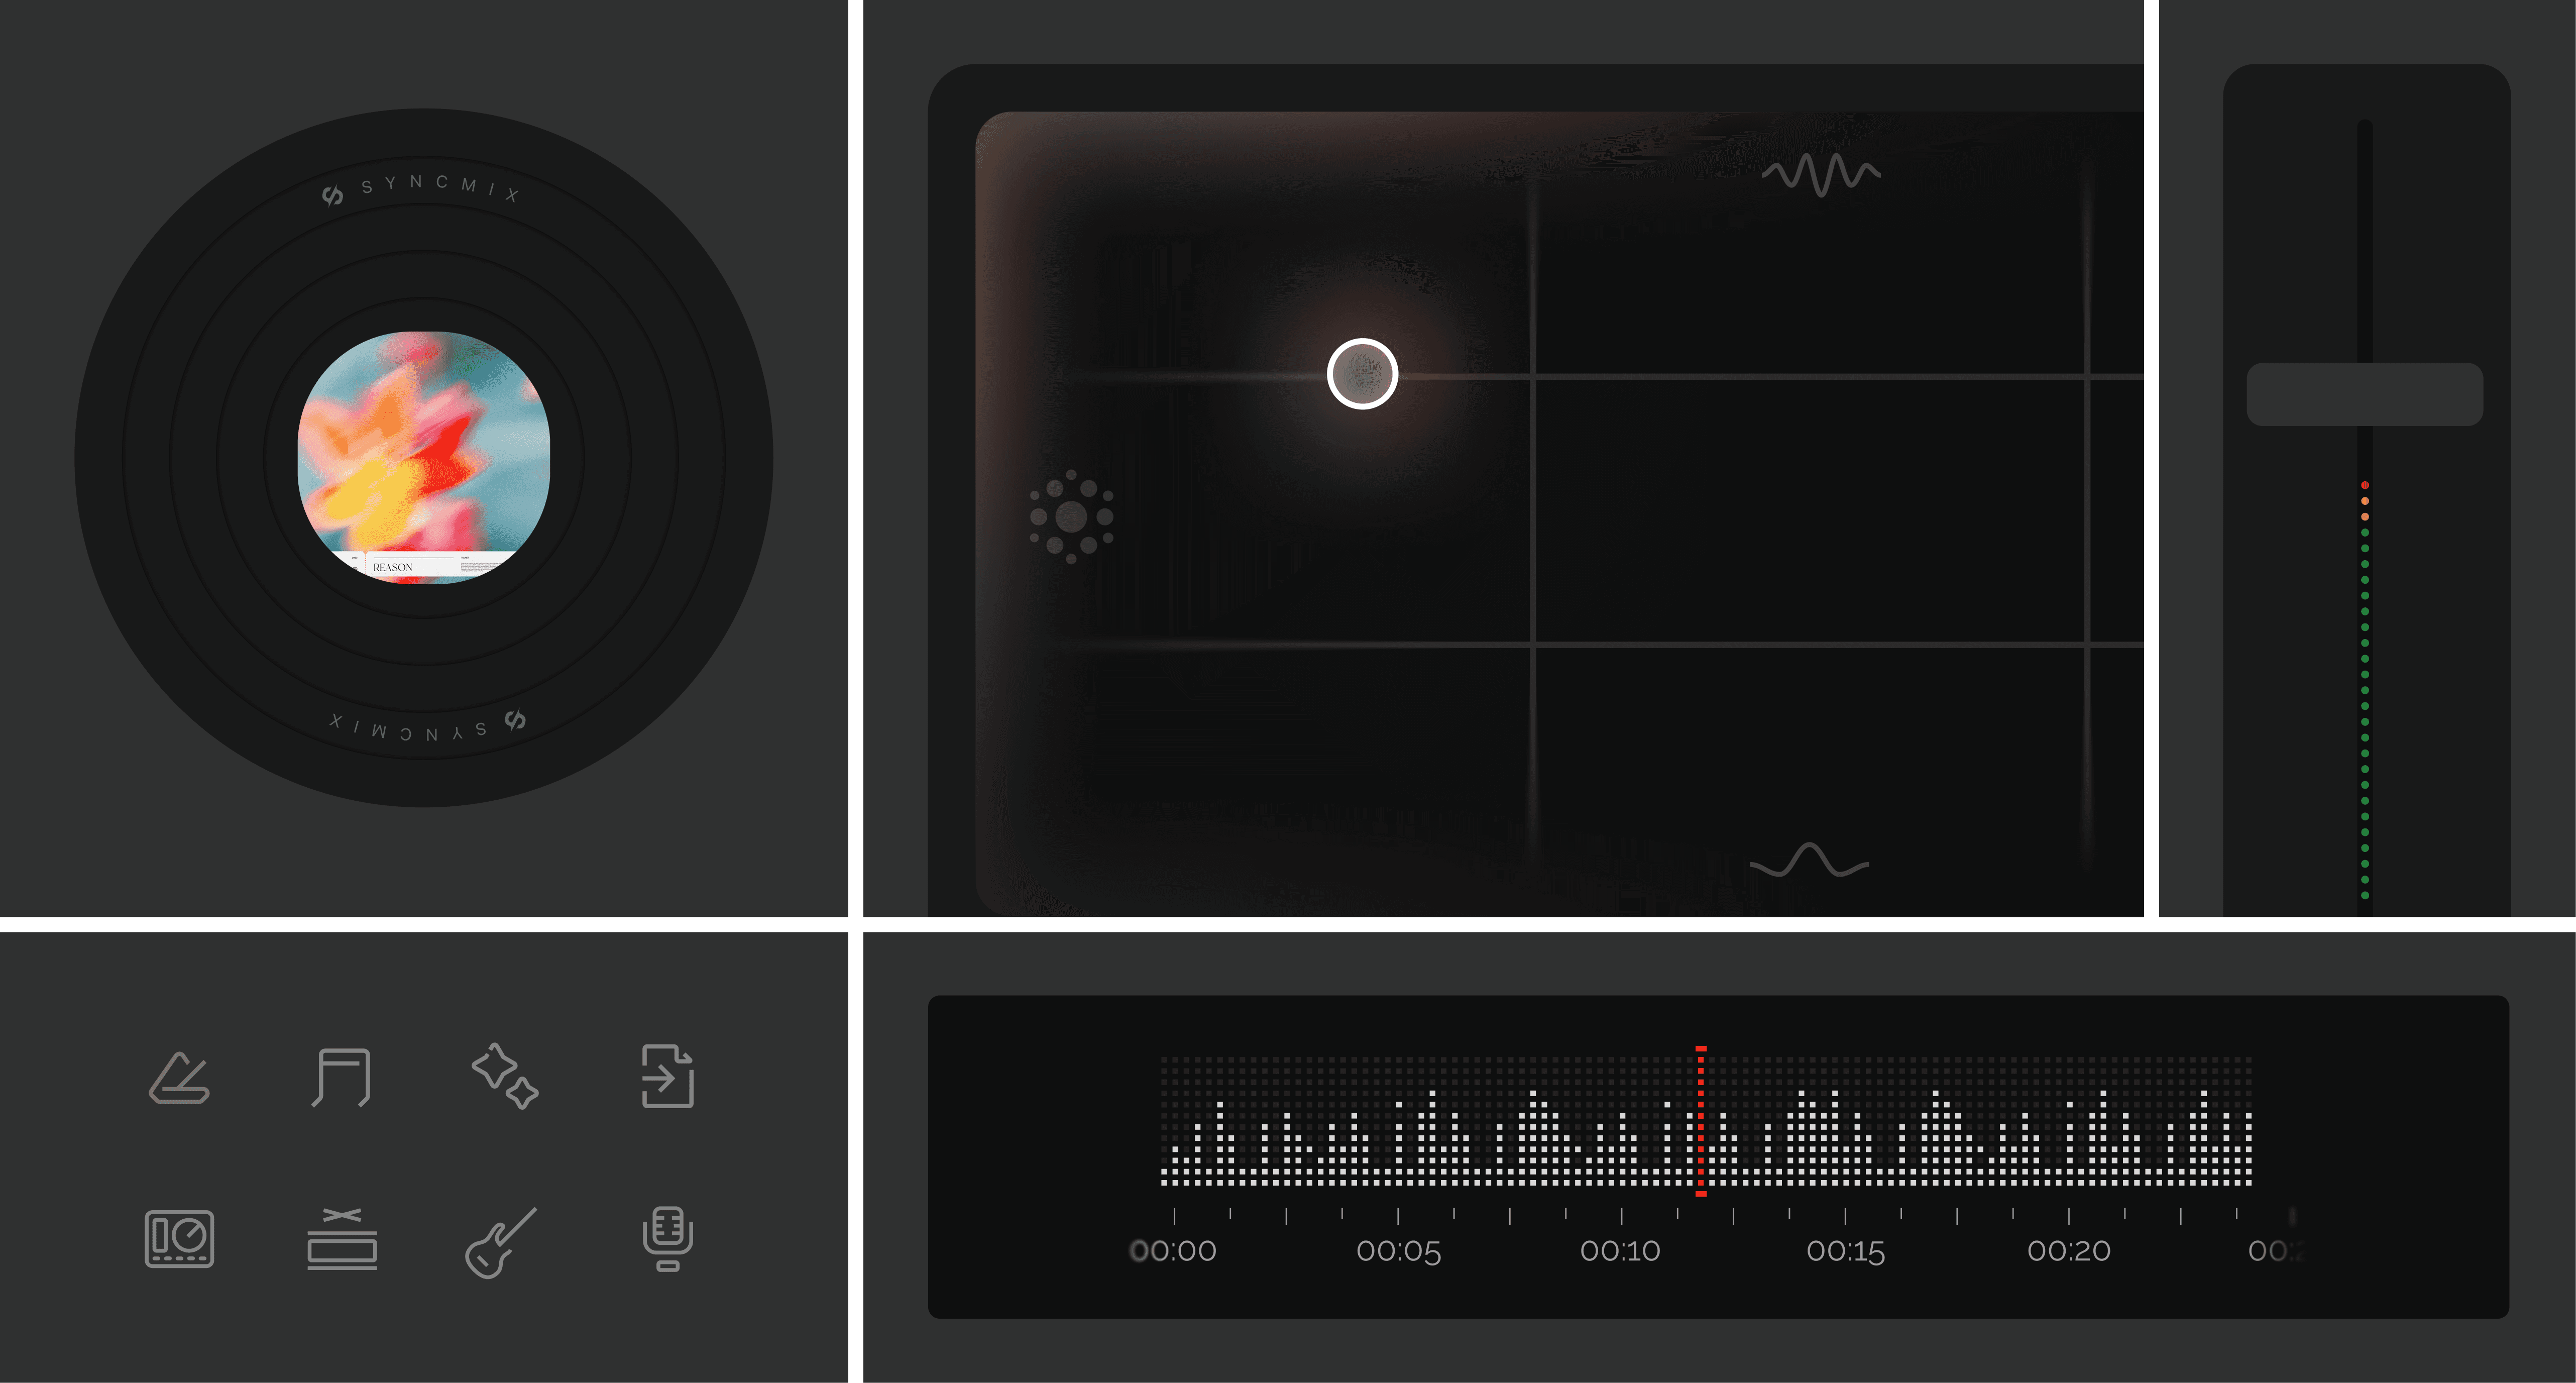Click the microphone icon
2576x1383 pixels.
(667, 1238)
